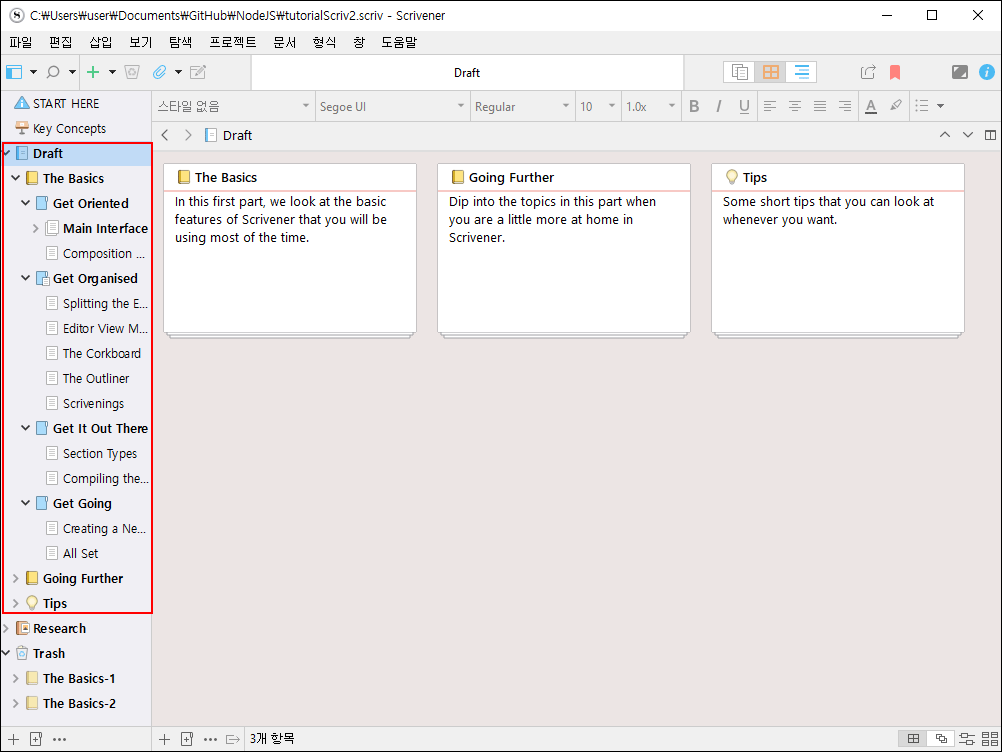
Task: Click the compile export icon
Action: click(x=868, y=72)
